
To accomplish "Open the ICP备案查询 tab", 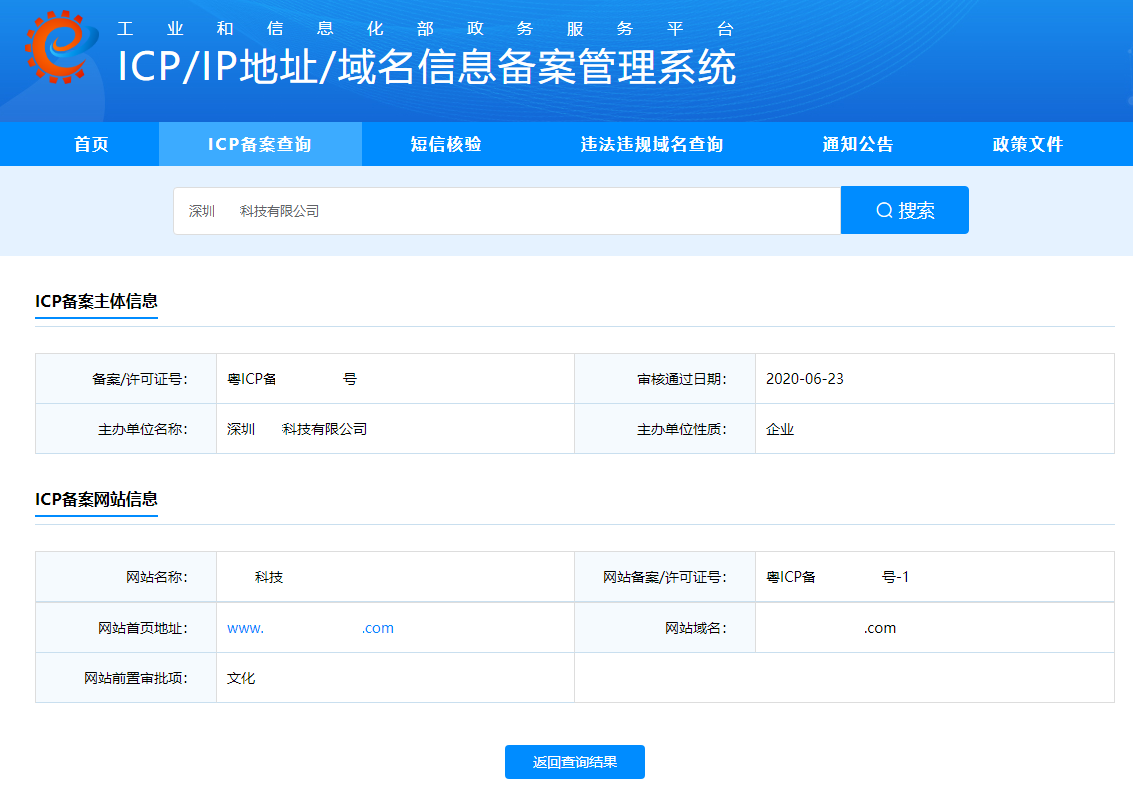I will point(259,143).
